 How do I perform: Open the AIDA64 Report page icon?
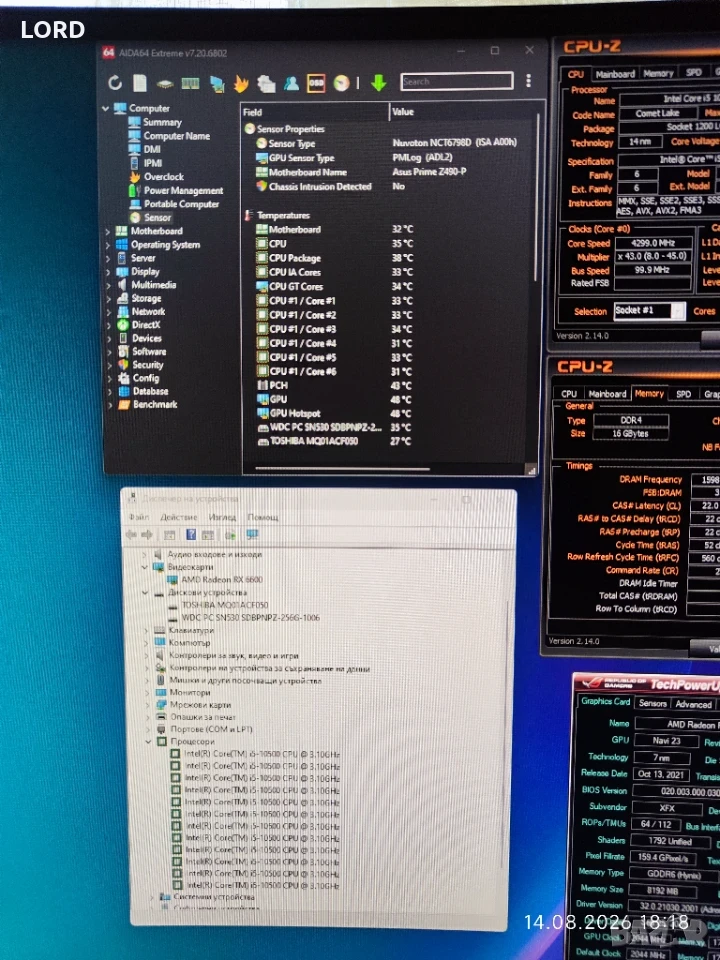pyautogui.click(x=140, y=83)
